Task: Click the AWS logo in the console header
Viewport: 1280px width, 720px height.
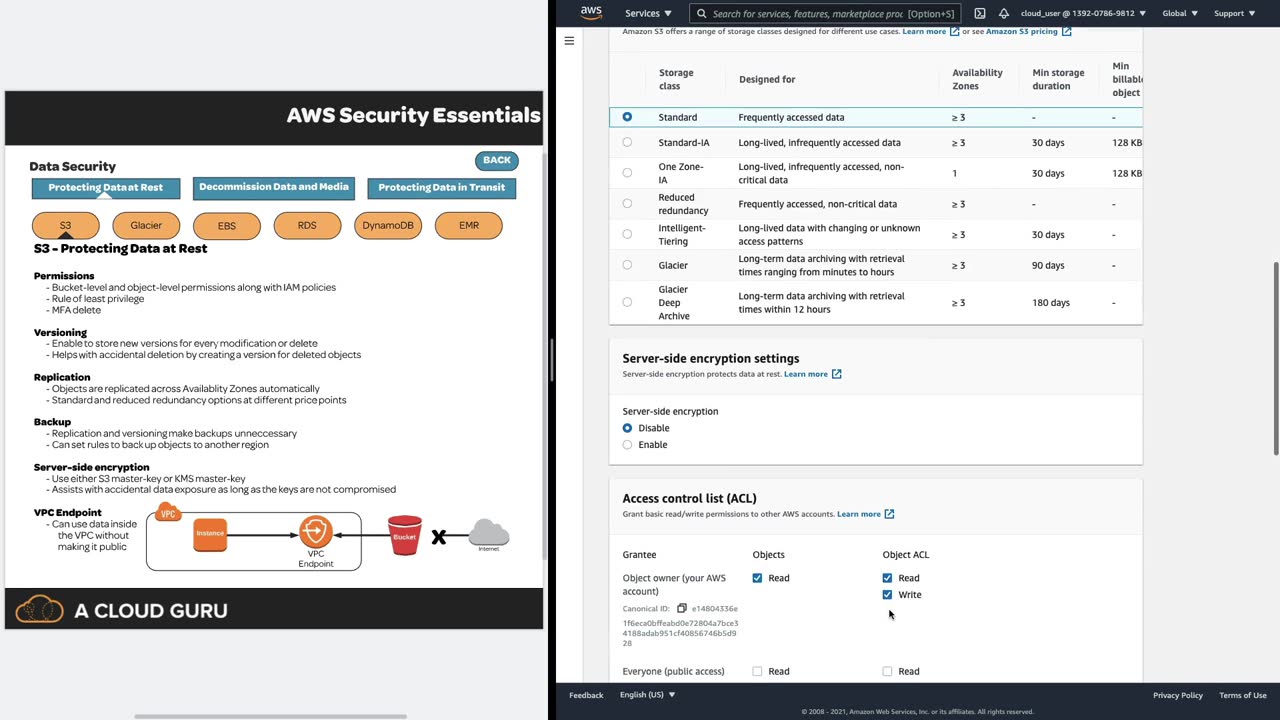Action: click(x=591, y=13)
